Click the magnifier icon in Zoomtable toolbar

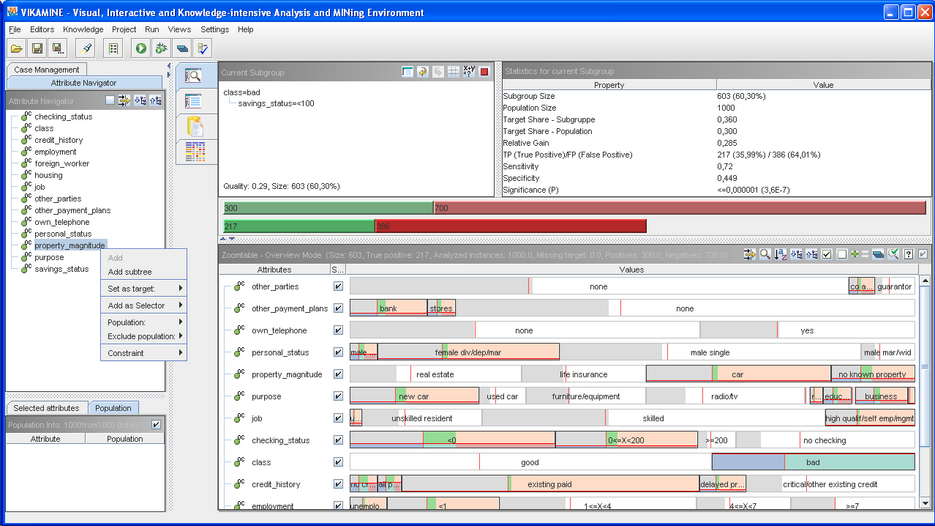[x=765, y=255]
